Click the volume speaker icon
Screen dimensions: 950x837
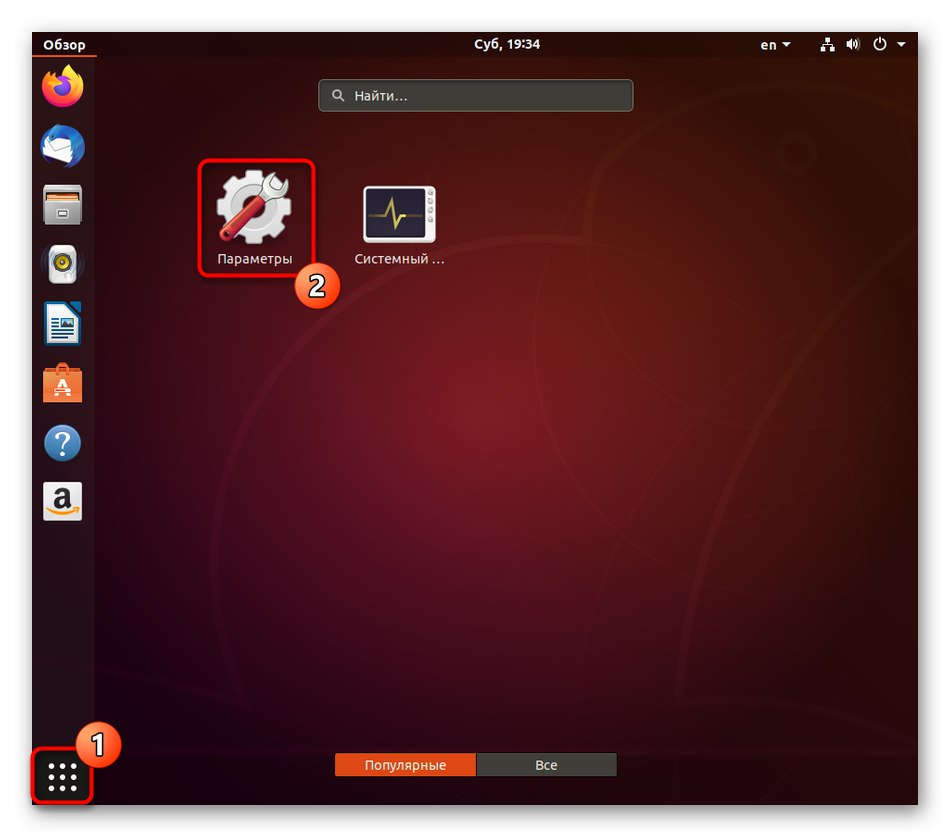853,44
